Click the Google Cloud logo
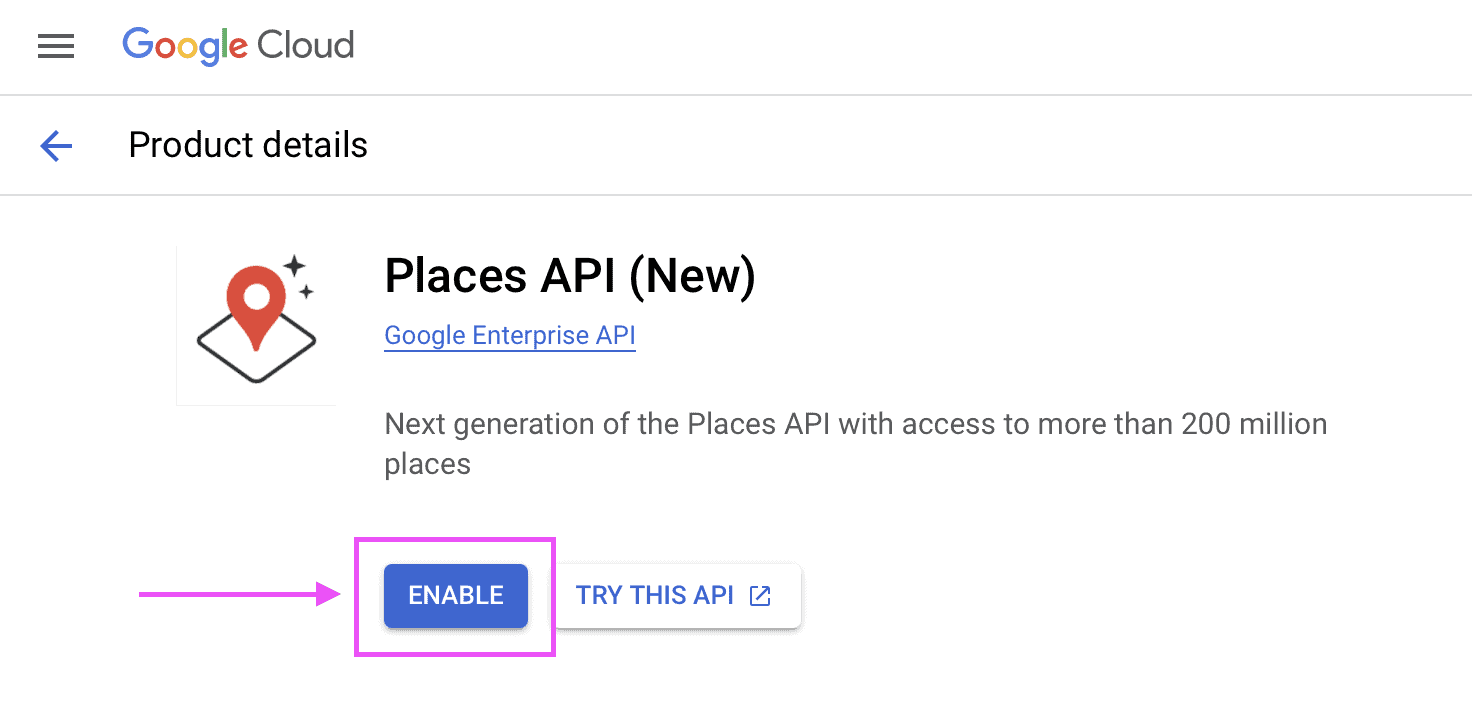The image size is (1472, 720). [x=238, y=46]
